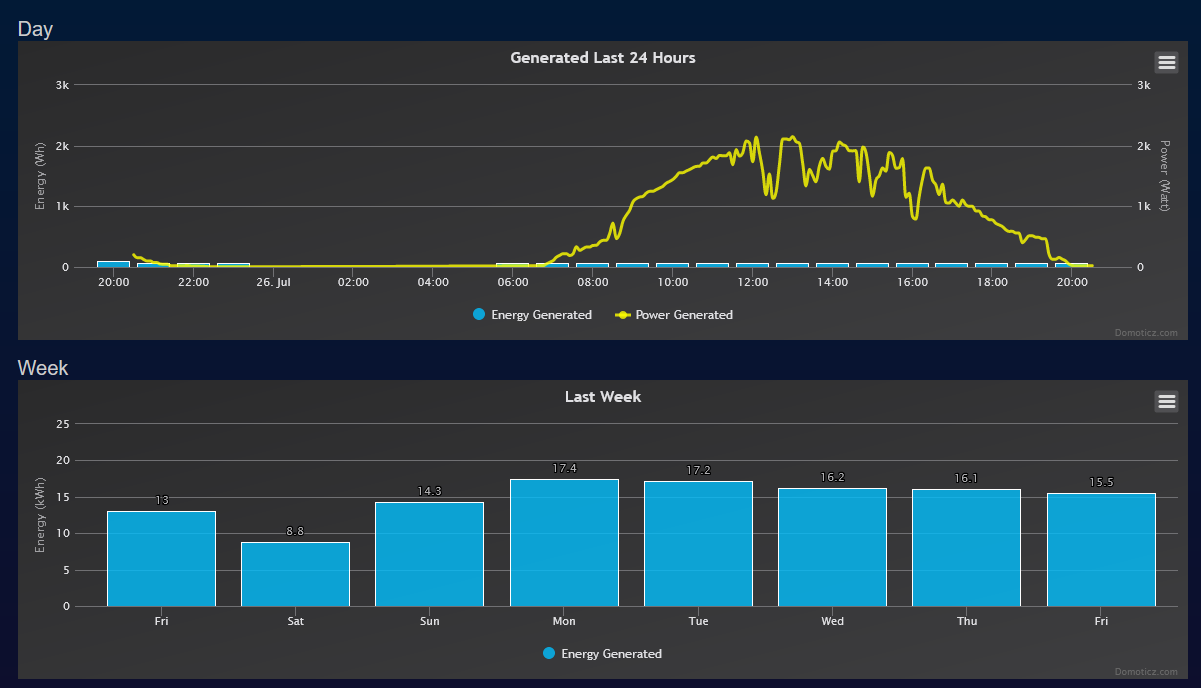Click the Sunday energy bar

click(x=429, y=554)
